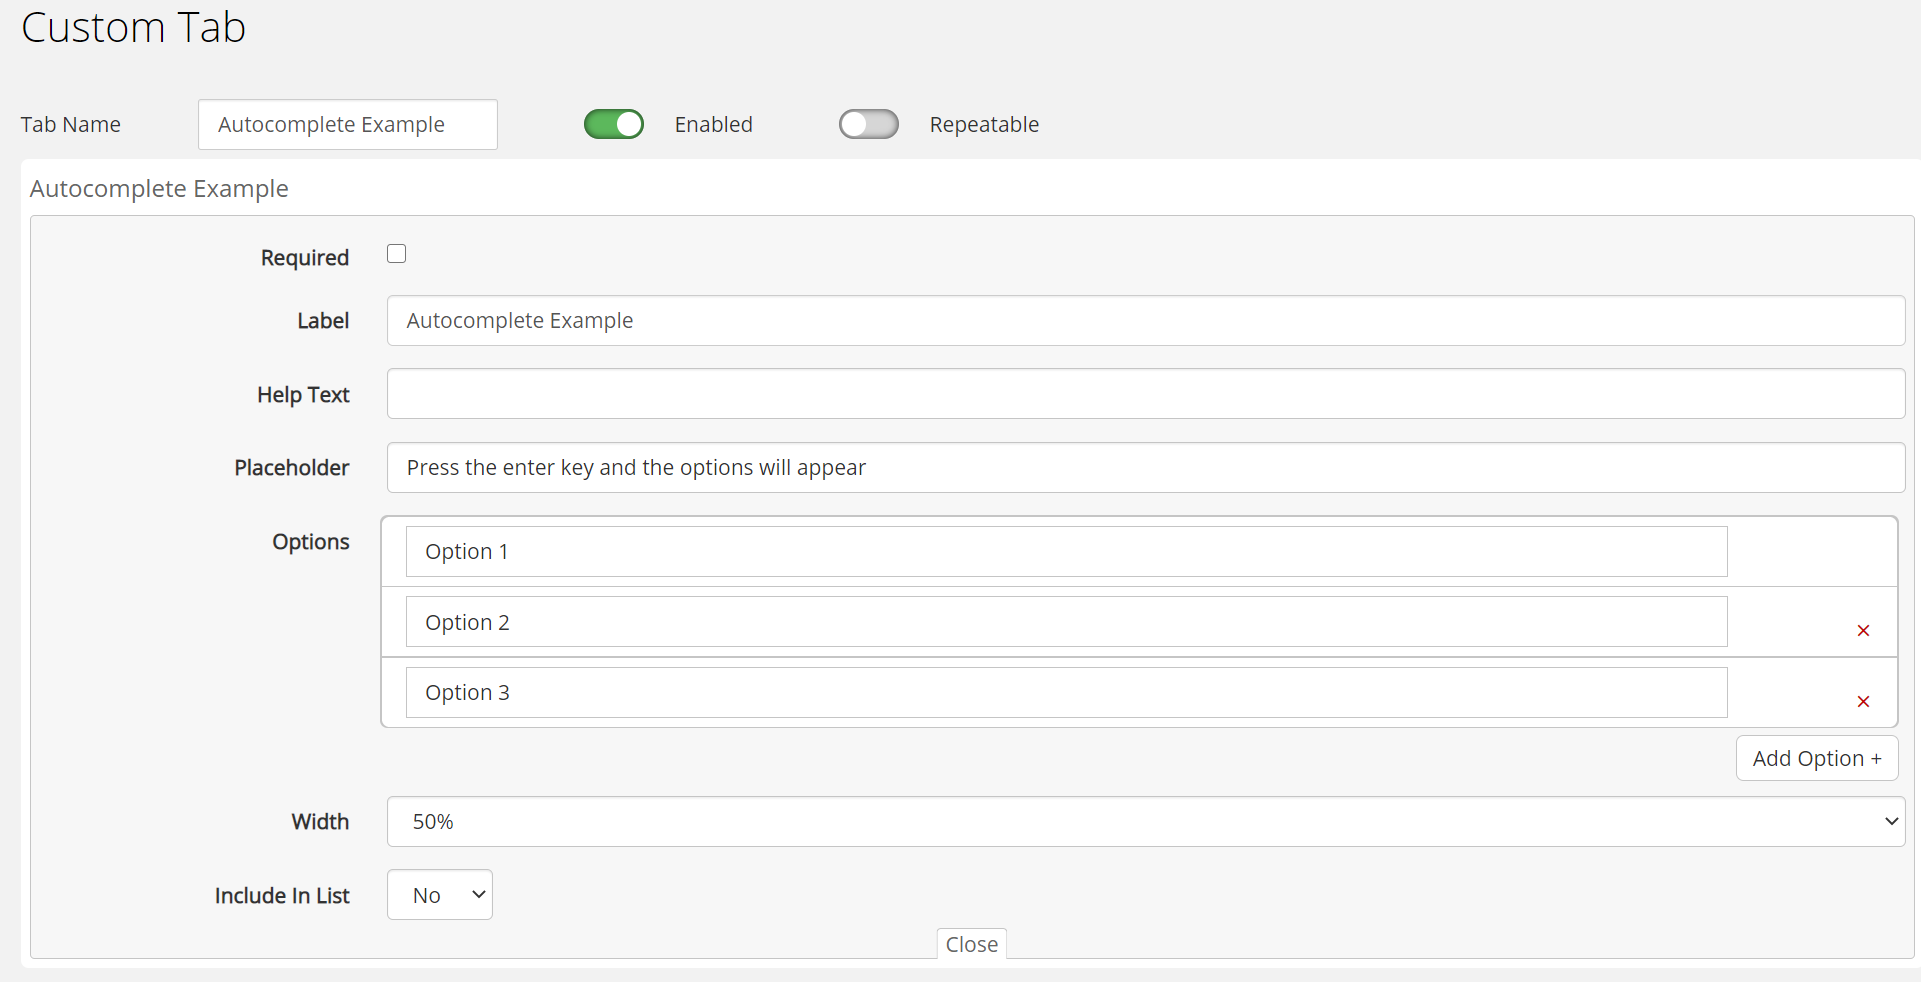Click the Custom Tab page heading
Image resolution: width=1921 pixels, height=982 pixels.
click(133, 28)
